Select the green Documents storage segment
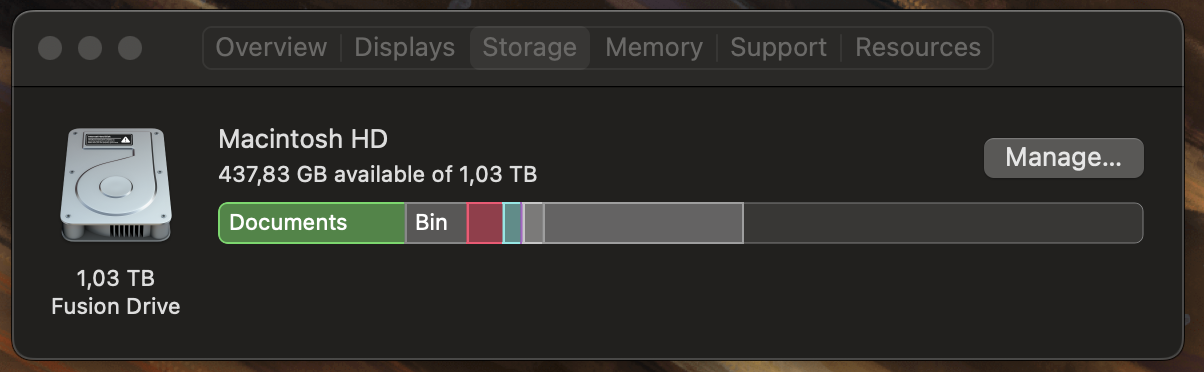The width and height of the screenshot is (1204, 372). pos(312,222)
